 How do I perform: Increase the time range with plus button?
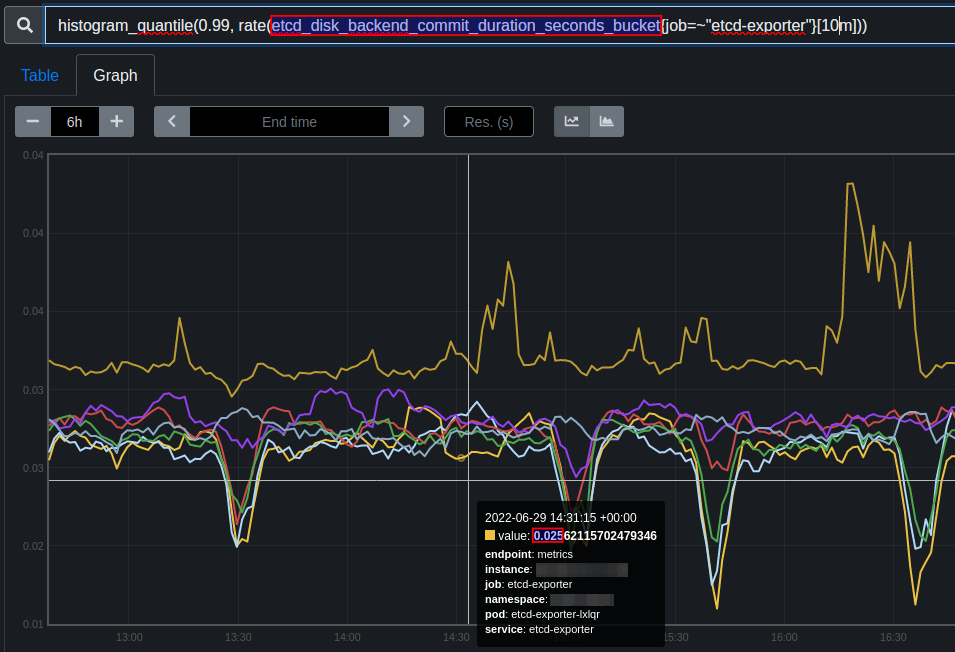point(116,122)
